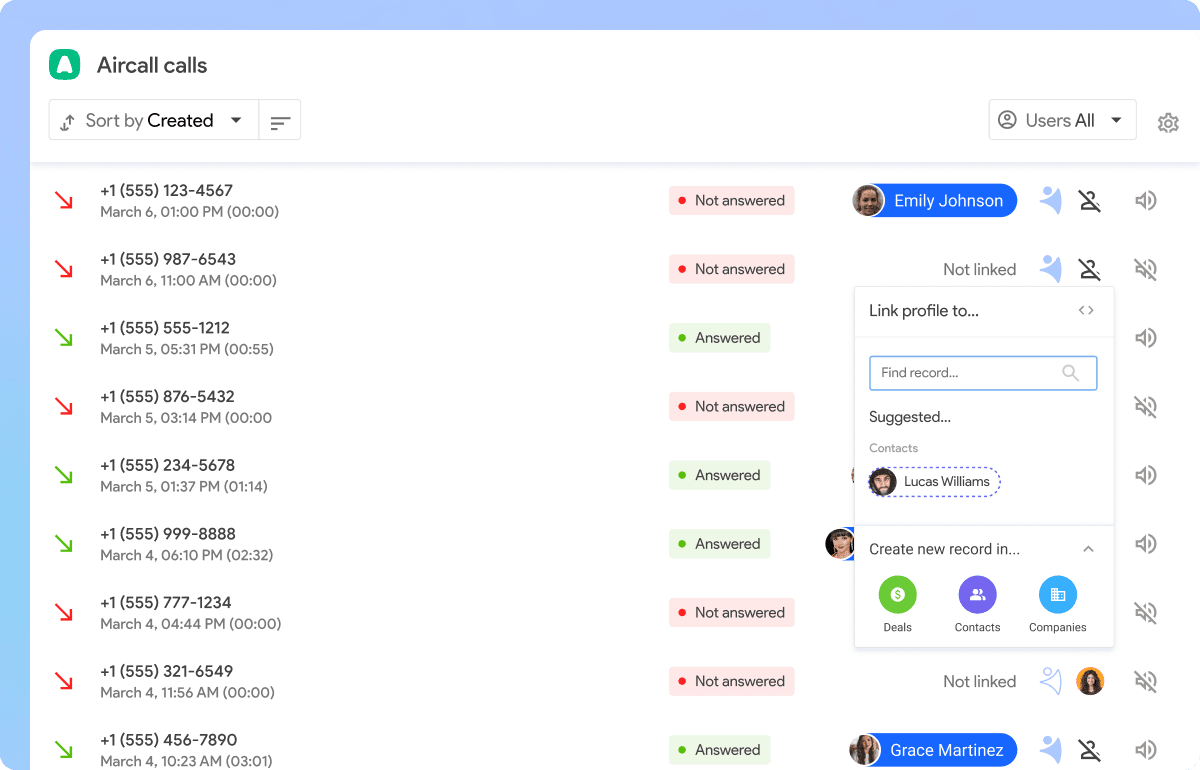This screenshot has width=1200, height=770.
Task: Click the code brackets icon in link panel
Action: point(1086,311)
